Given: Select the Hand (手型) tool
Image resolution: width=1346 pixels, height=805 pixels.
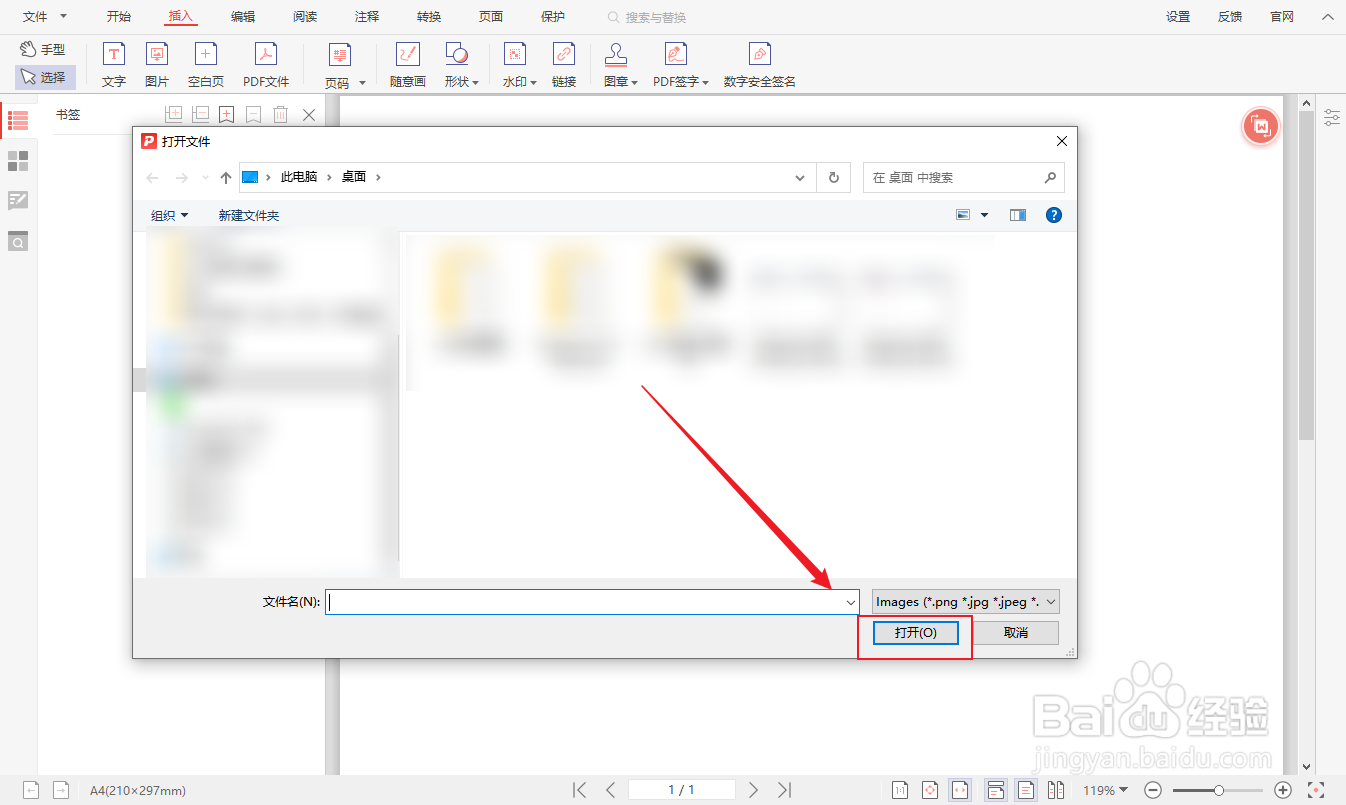Looking at the screenshot, I should (43, 49).
